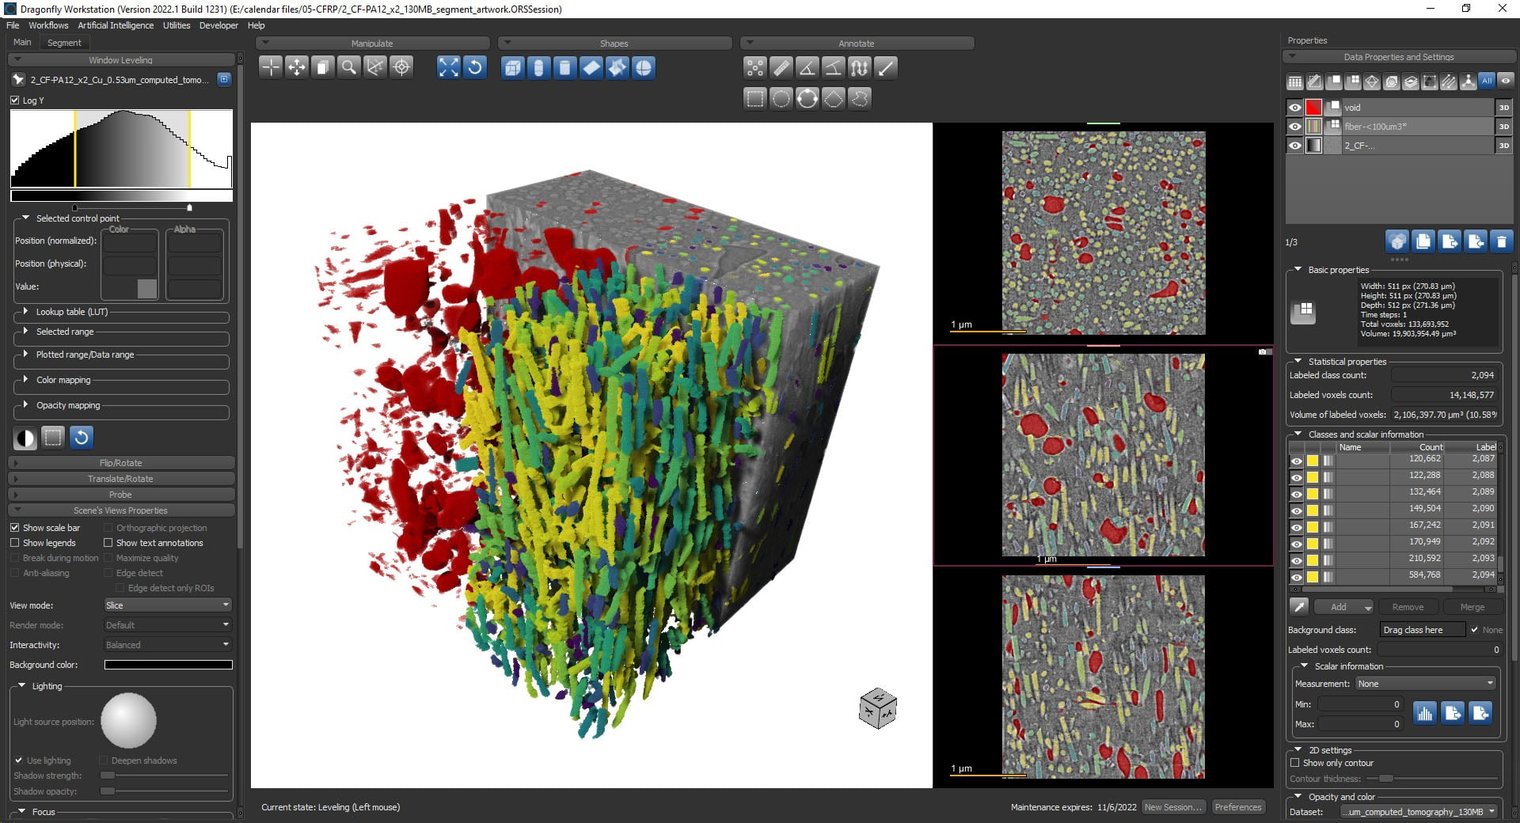This screenshot has width=1520, height=823.
Task: Open the Interactivity dropdown showing Balanced
Action: [x=166, y=644]
